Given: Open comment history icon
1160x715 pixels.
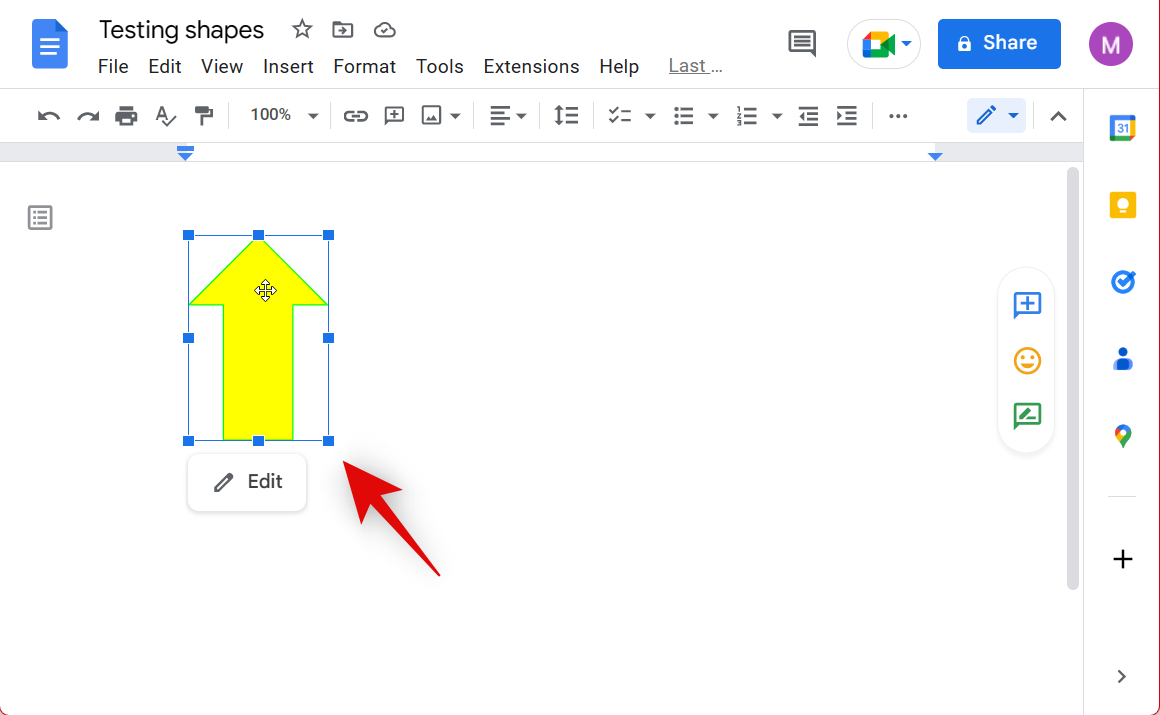Looking at the screenshot, I should (802, 43).
